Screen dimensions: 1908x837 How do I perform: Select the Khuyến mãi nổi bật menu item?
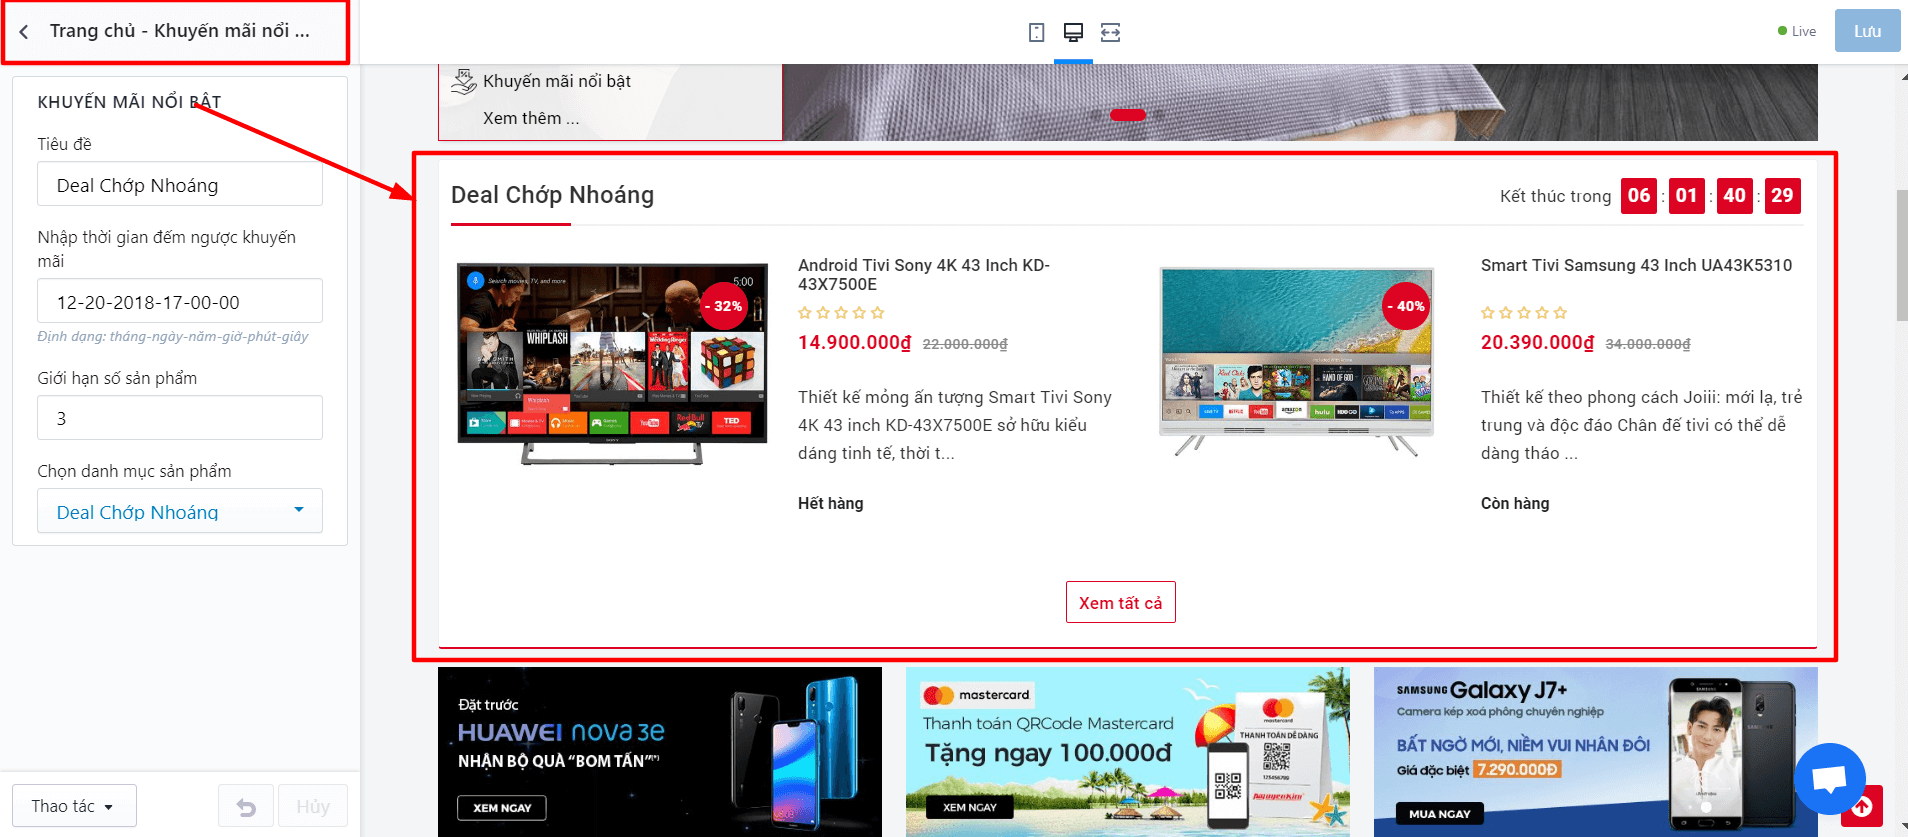[x=557, y=81]
